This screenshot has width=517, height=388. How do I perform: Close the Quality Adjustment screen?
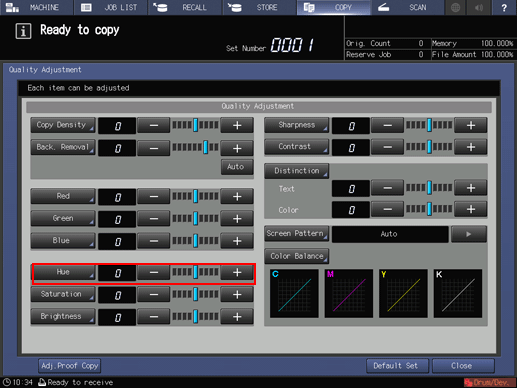point(463,366)
